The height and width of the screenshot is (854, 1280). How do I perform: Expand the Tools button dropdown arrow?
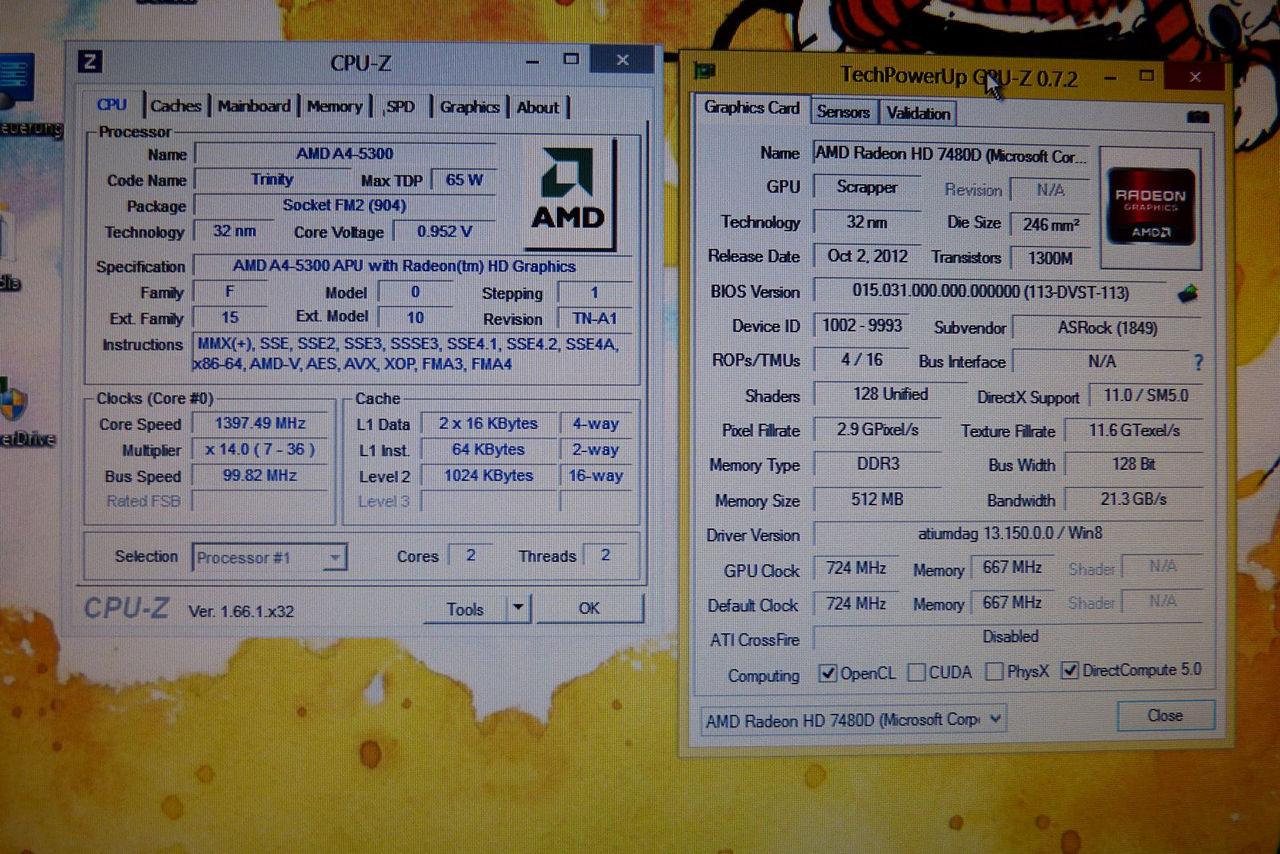(x=517, y=608)
